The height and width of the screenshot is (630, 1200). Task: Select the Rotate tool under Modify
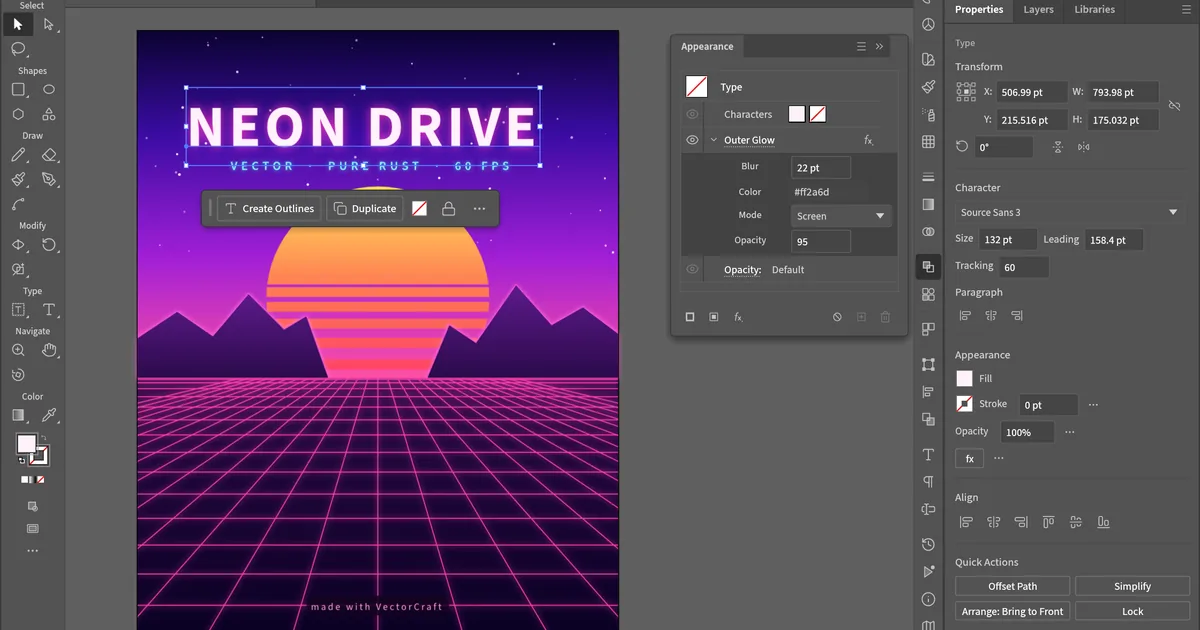(49, 245)
